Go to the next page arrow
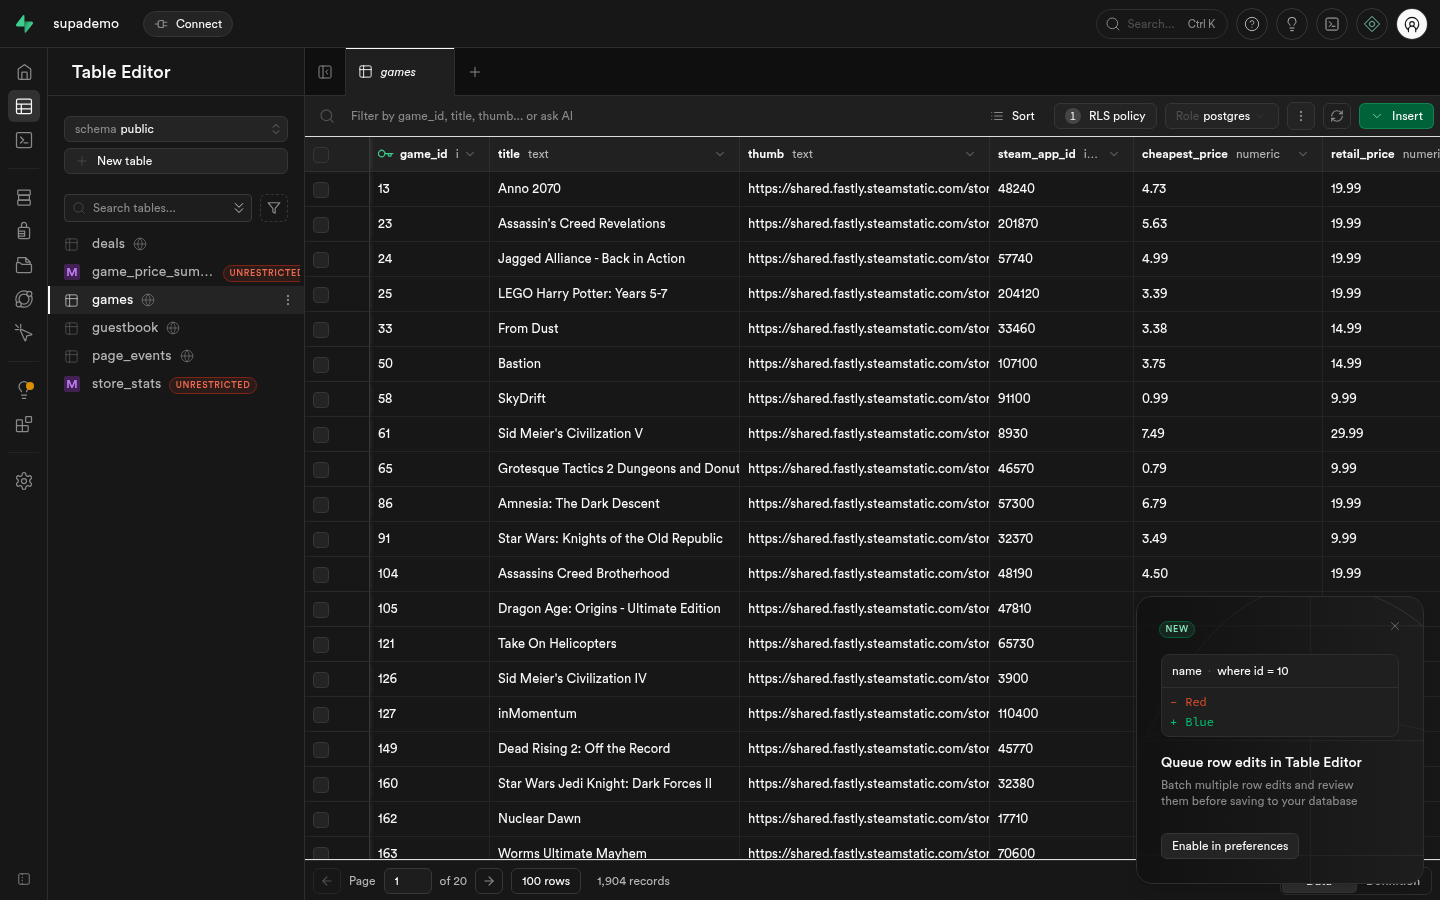Viewport: 1440px width, 900px height. [x=489, y=881]
